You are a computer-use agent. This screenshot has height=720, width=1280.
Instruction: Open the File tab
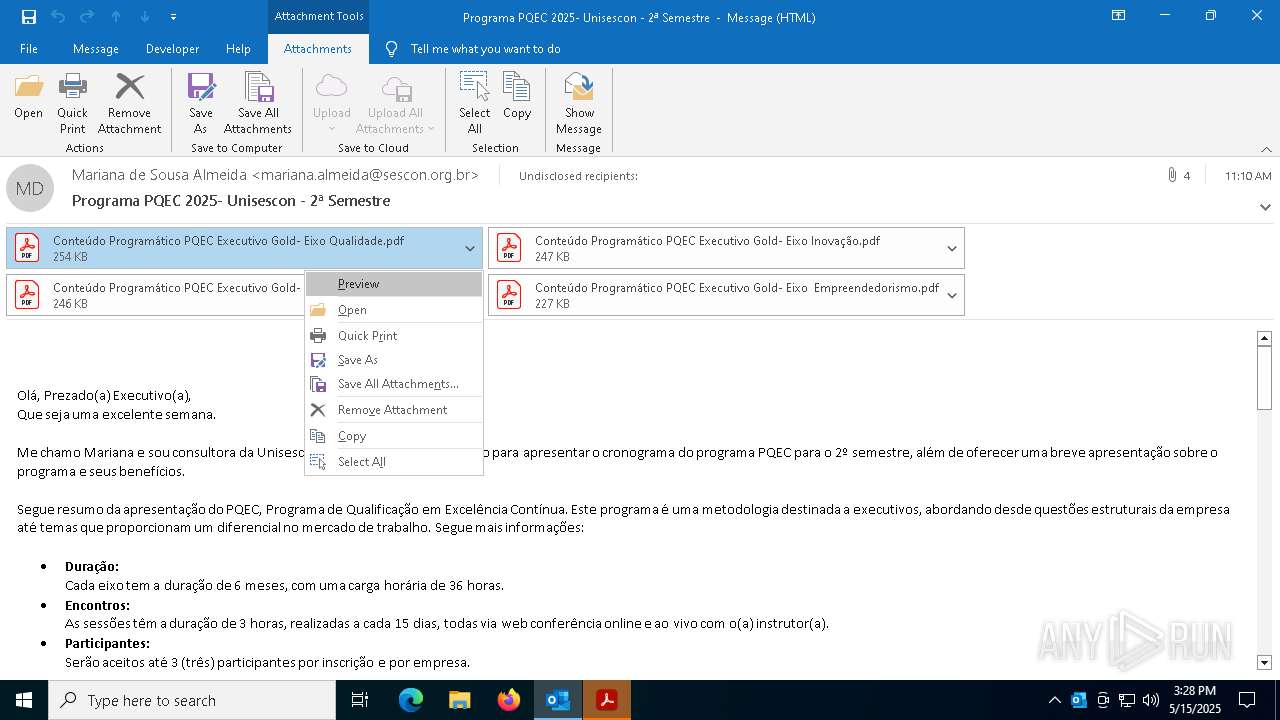(29, 49)
